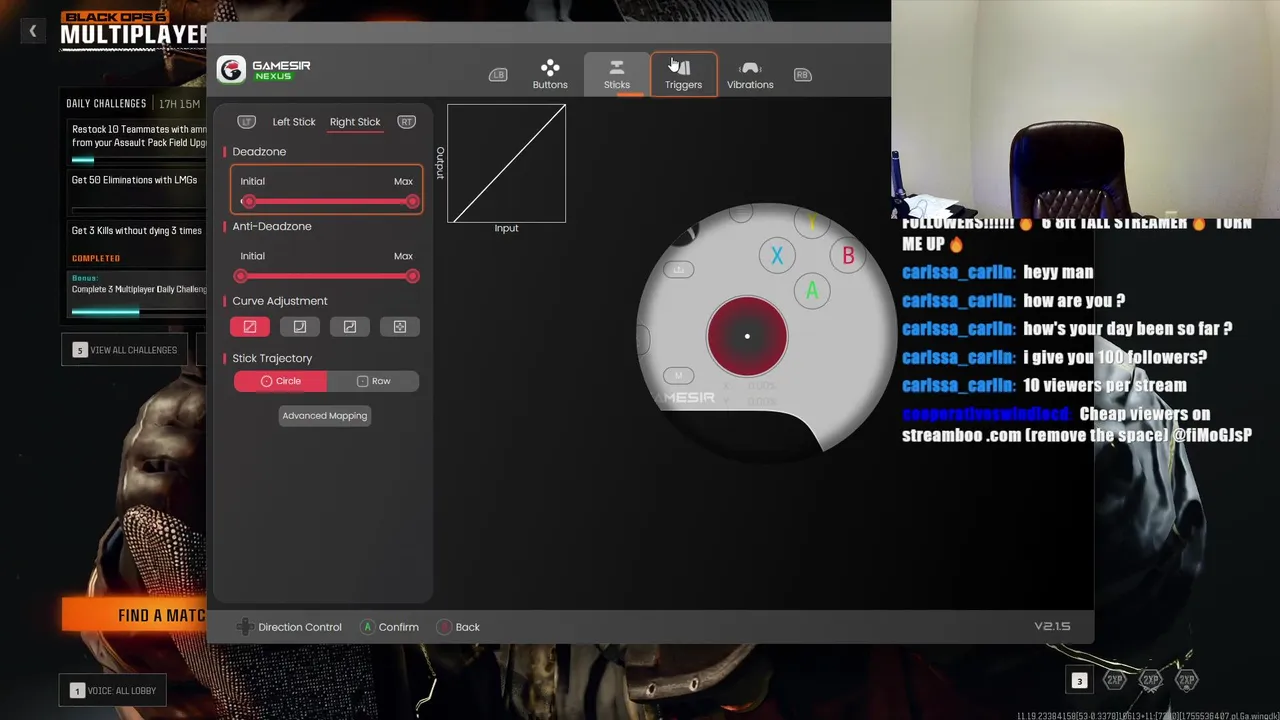This screenshot has width=1280, height=720.
Task: Click the LB shoulder icon in header
Action: (x=498, y=75)
